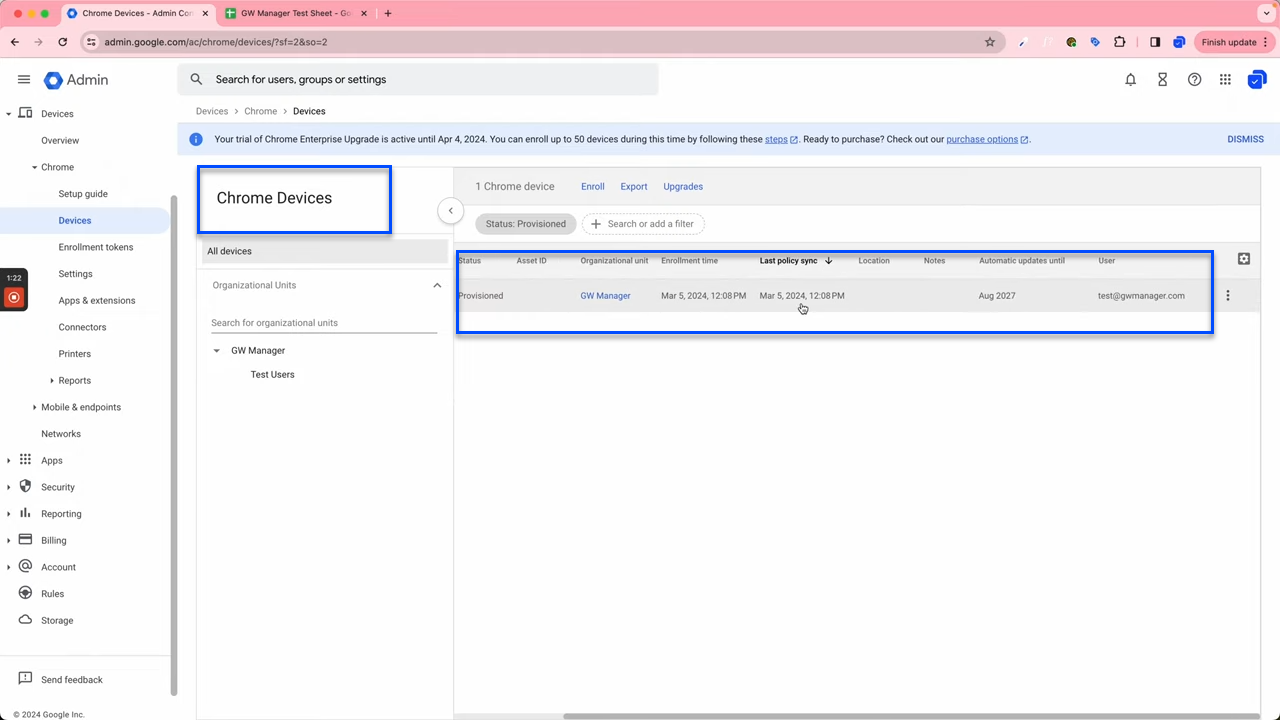Screen dimensions: 1280x720
Task: Collapse the GW Manager org unit tree
Action: [x=217, y=351]
